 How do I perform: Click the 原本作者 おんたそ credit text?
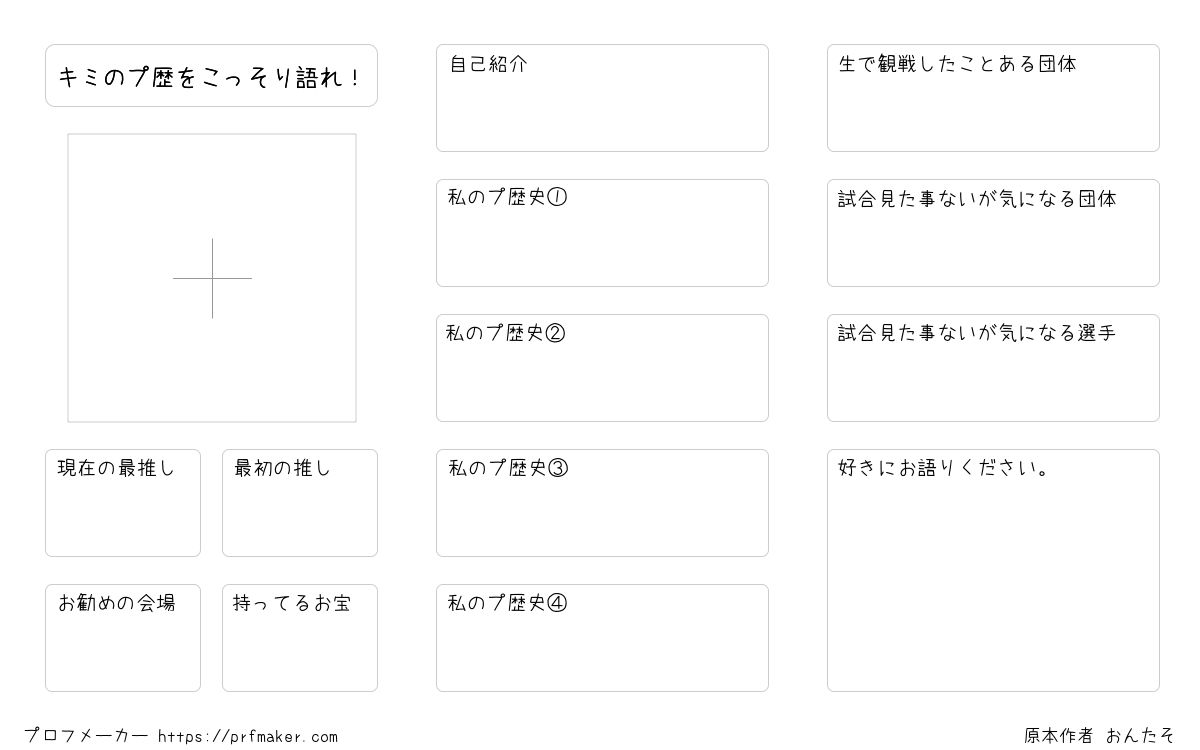(1099, 736)
